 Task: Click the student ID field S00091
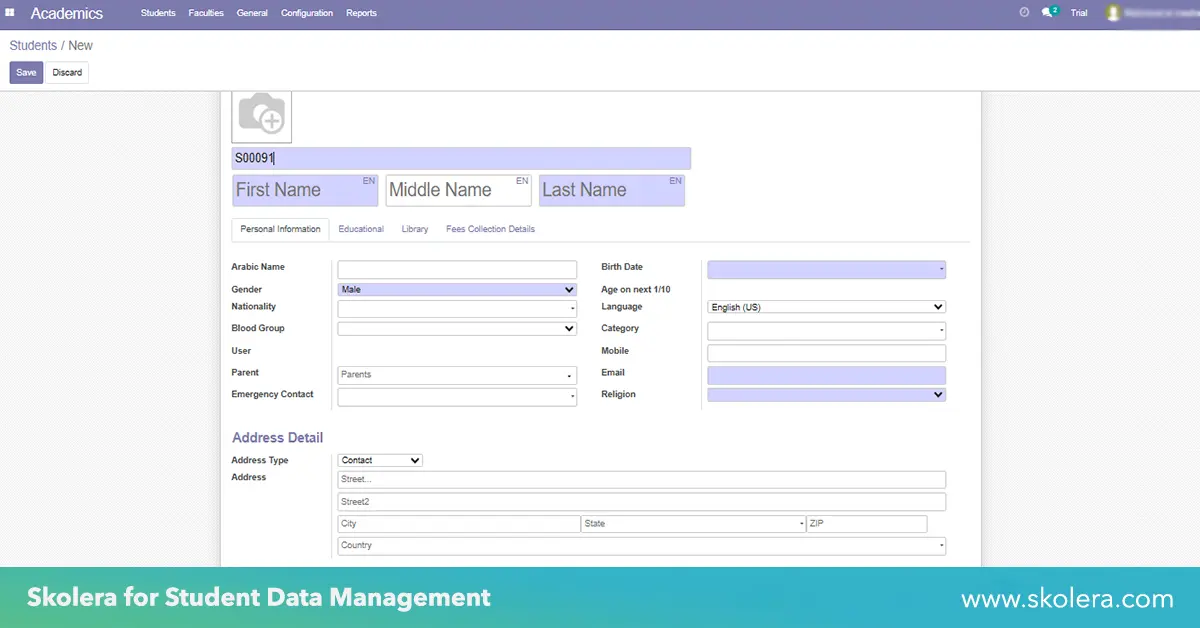[x=461, y=158]
